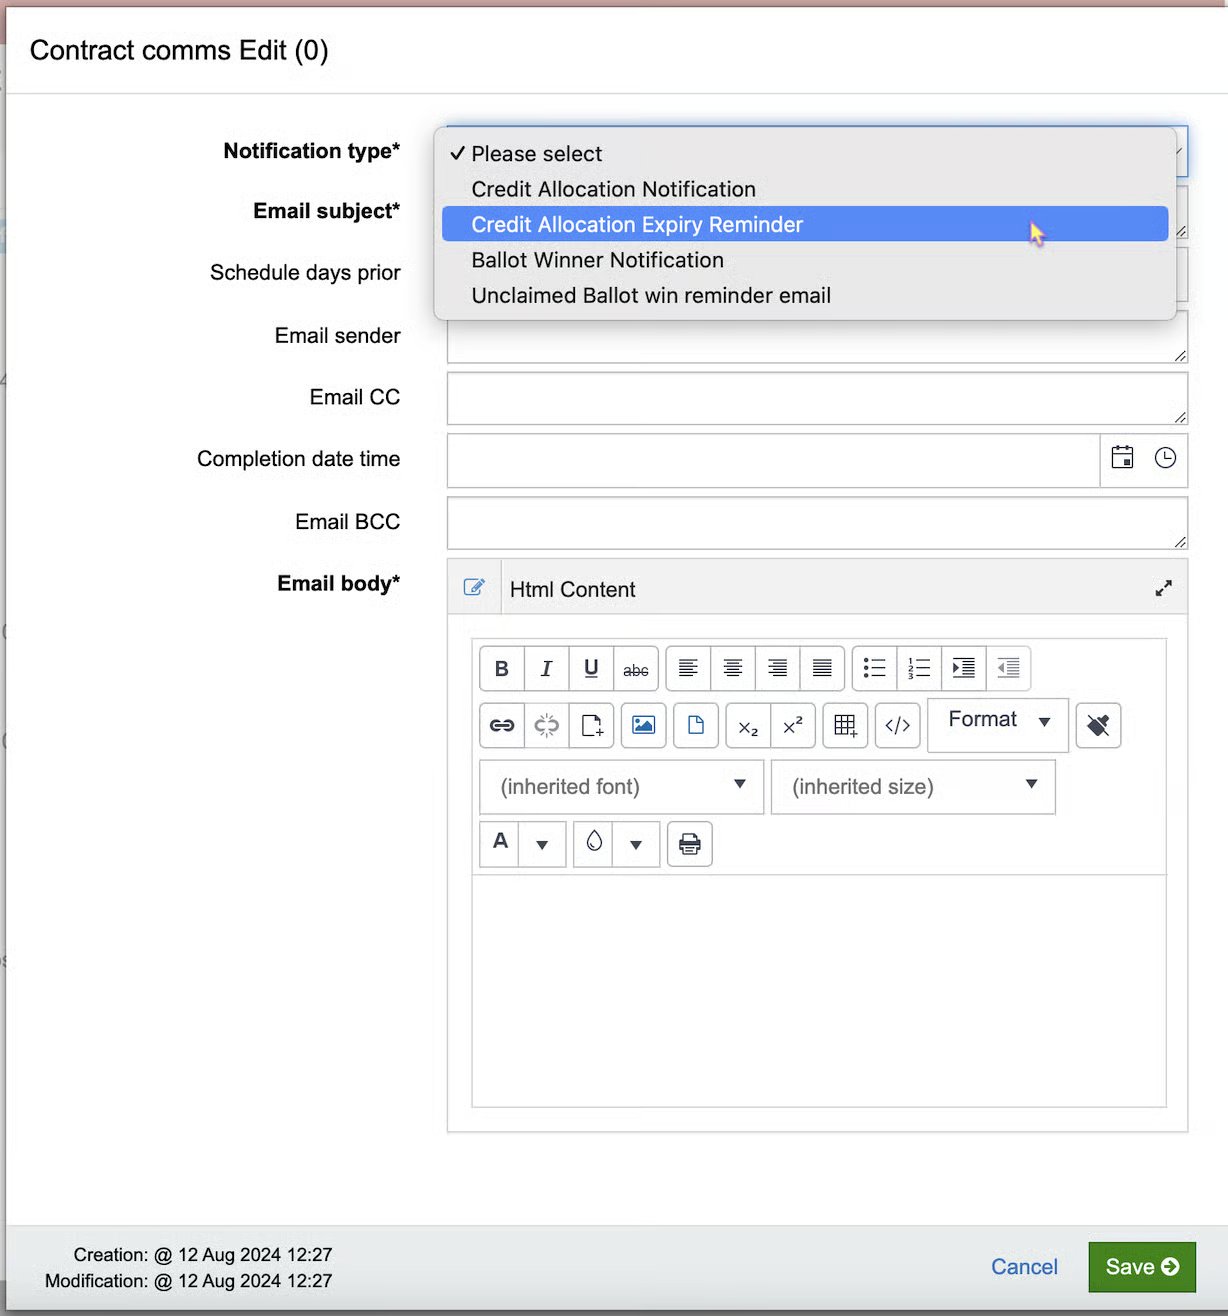Open time picker clock icon

point(1165,458)
